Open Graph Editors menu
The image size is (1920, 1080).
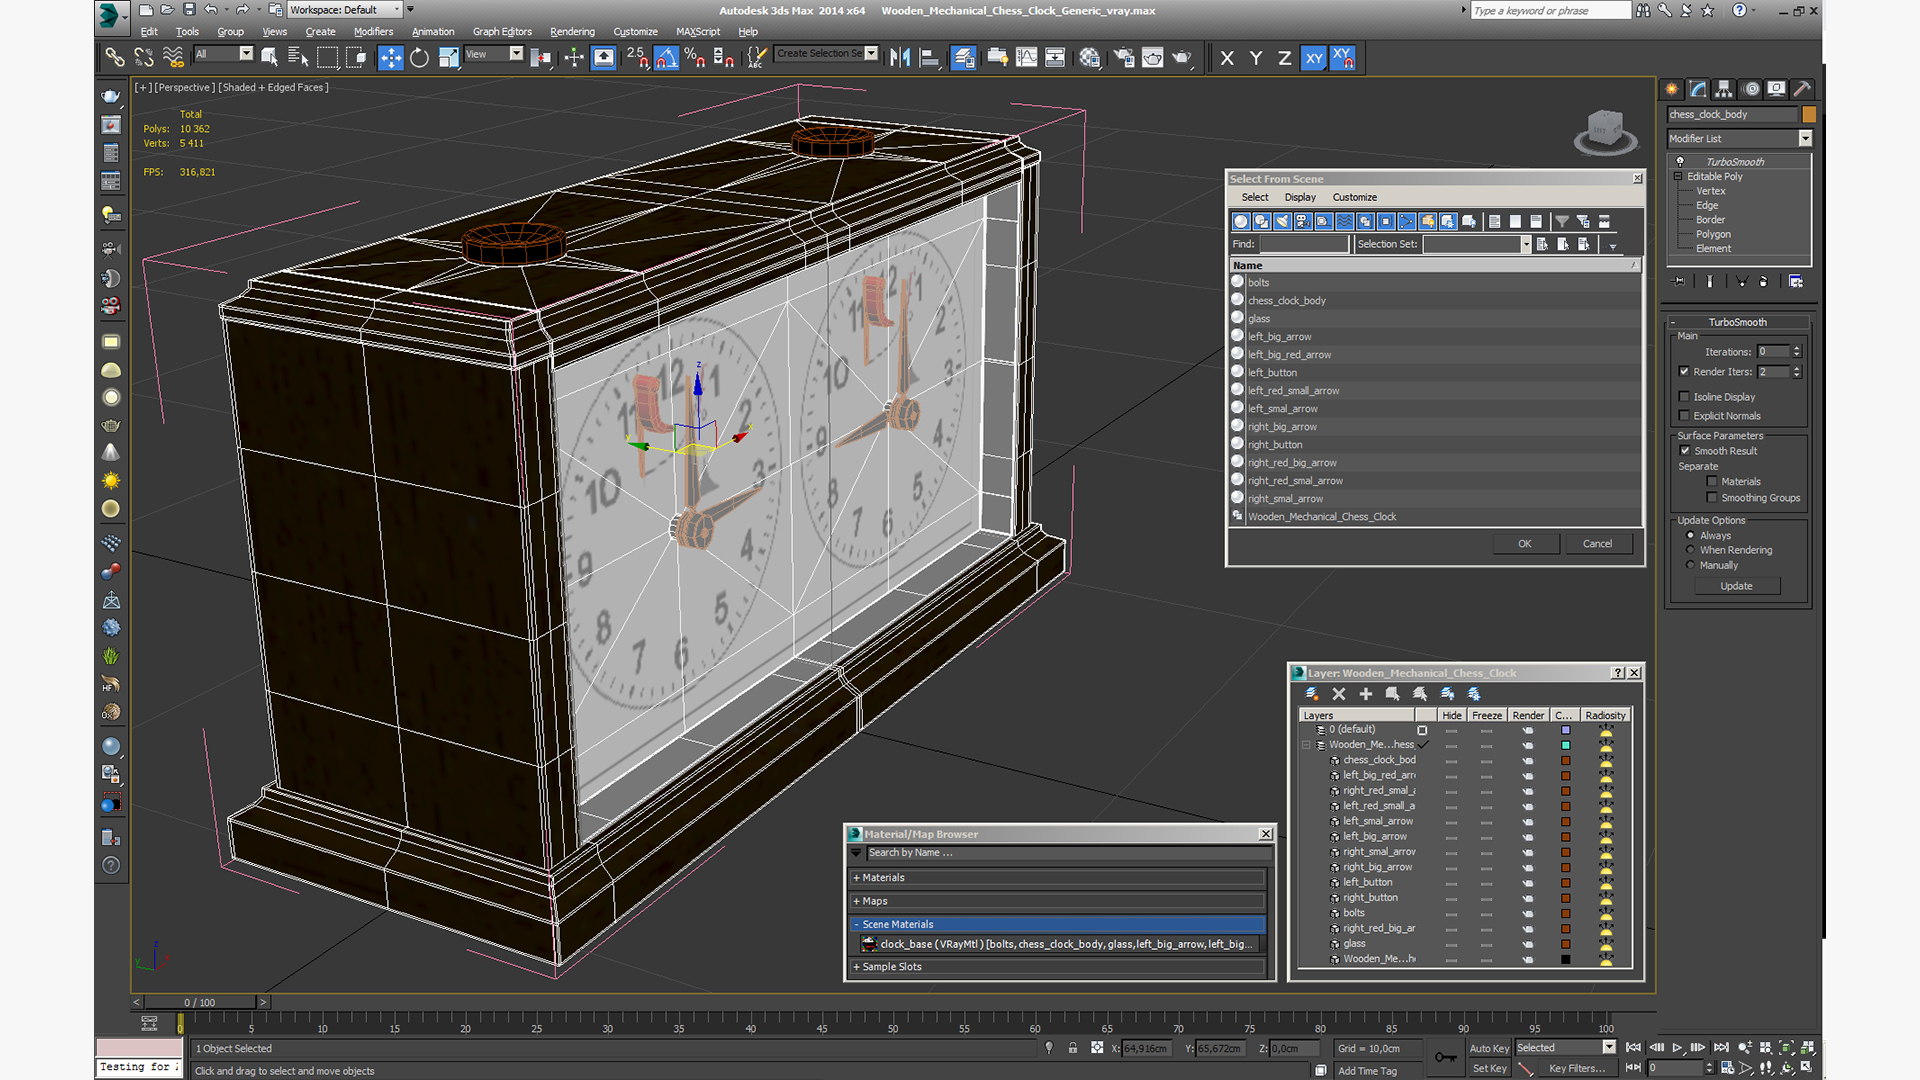click(502, 32)
